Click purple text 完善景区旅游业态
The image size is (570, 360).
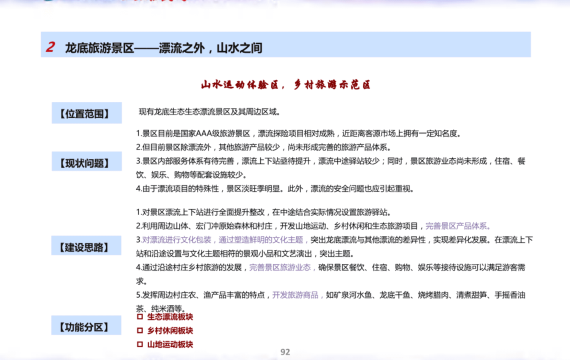280,267
